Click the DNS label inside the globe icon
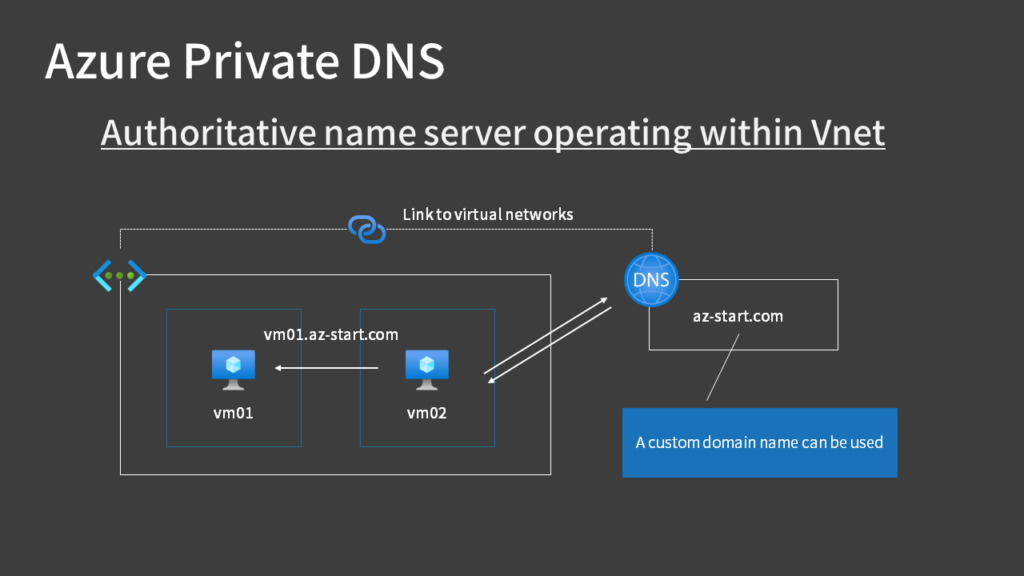Viewport: 1024px width, 576px height. point(650,280)
